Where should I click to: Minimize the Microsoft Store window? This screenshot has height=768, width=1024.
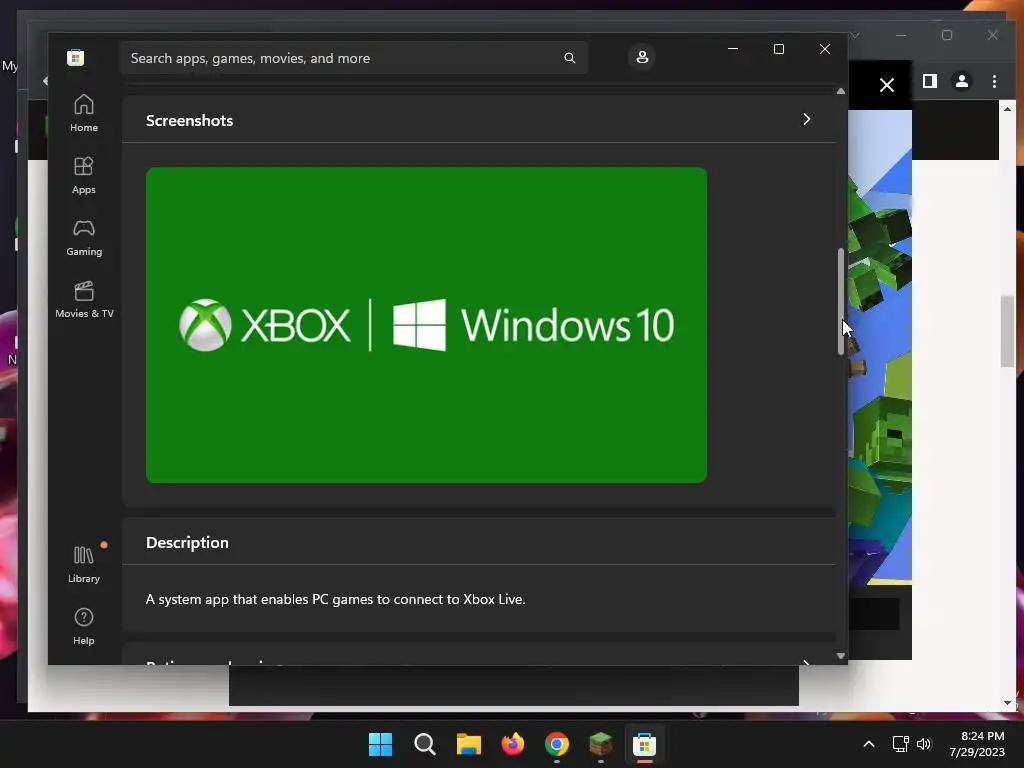tap(733, 49)
